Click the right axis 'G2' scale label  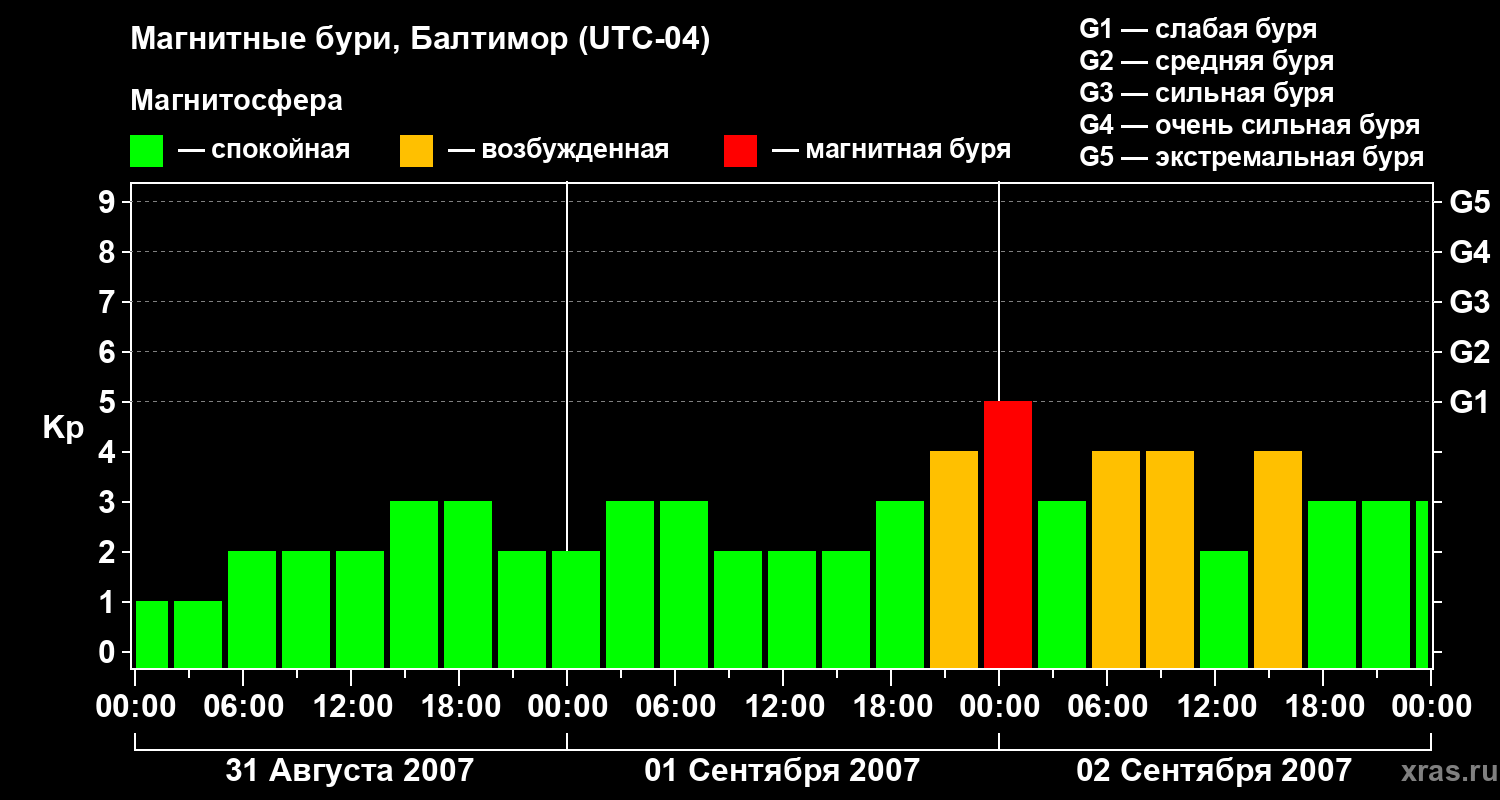pos(1470,352)
